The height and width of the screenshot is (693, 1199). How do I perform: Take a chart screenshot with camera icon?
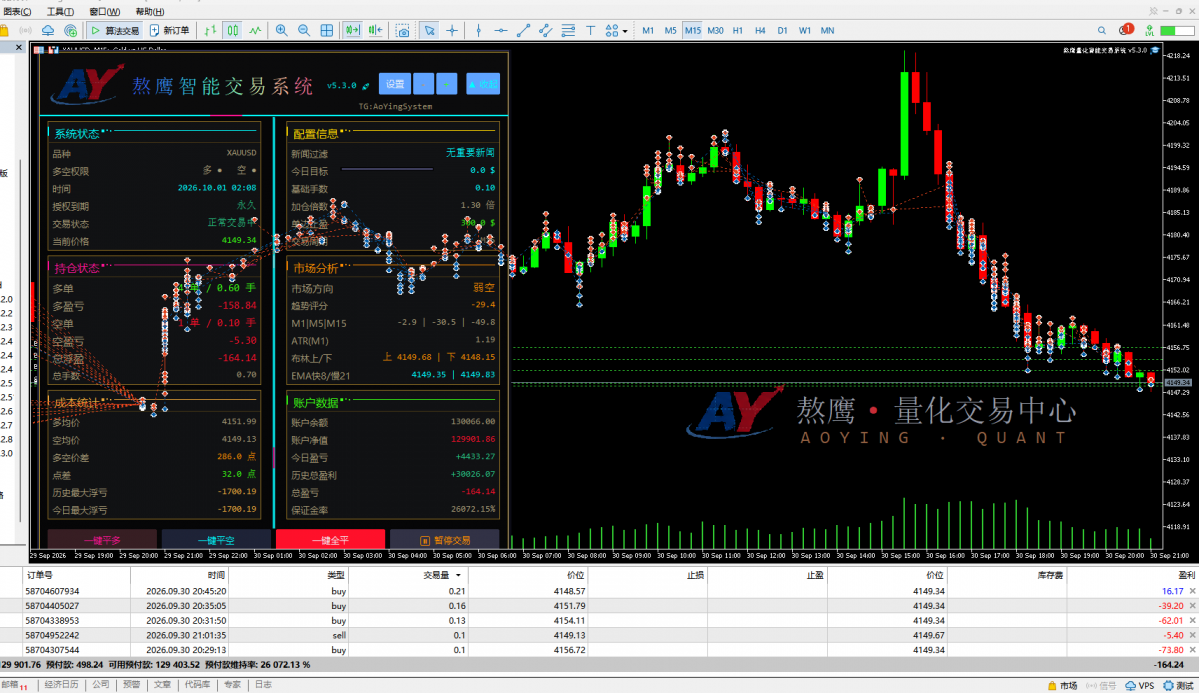click(402, 31)
